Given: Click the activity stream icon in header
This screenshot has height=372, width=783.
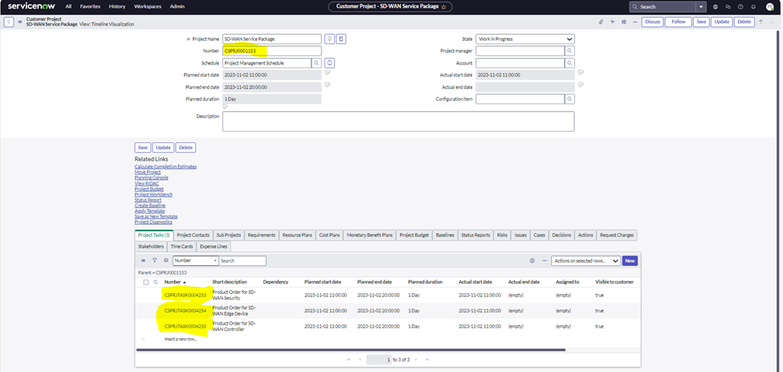Looking at the screenshot, I should click(612, 22).
